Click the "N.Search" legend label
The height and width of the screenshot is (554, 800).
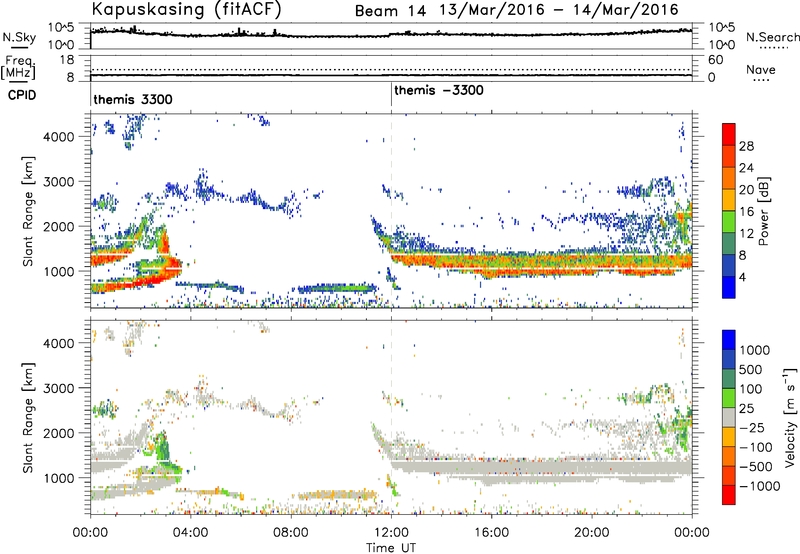pyautogui.click(x=772, y=37)
